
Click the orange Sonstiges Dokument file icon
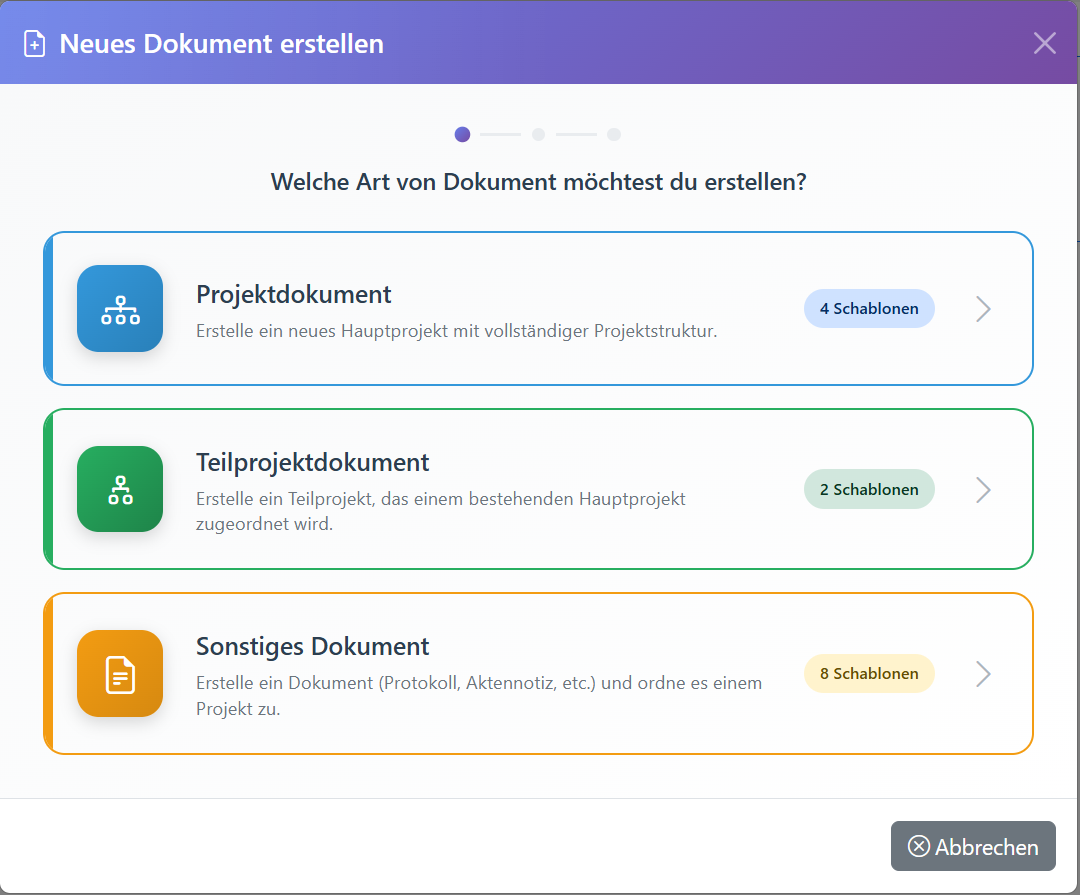[x=119, y=673]
